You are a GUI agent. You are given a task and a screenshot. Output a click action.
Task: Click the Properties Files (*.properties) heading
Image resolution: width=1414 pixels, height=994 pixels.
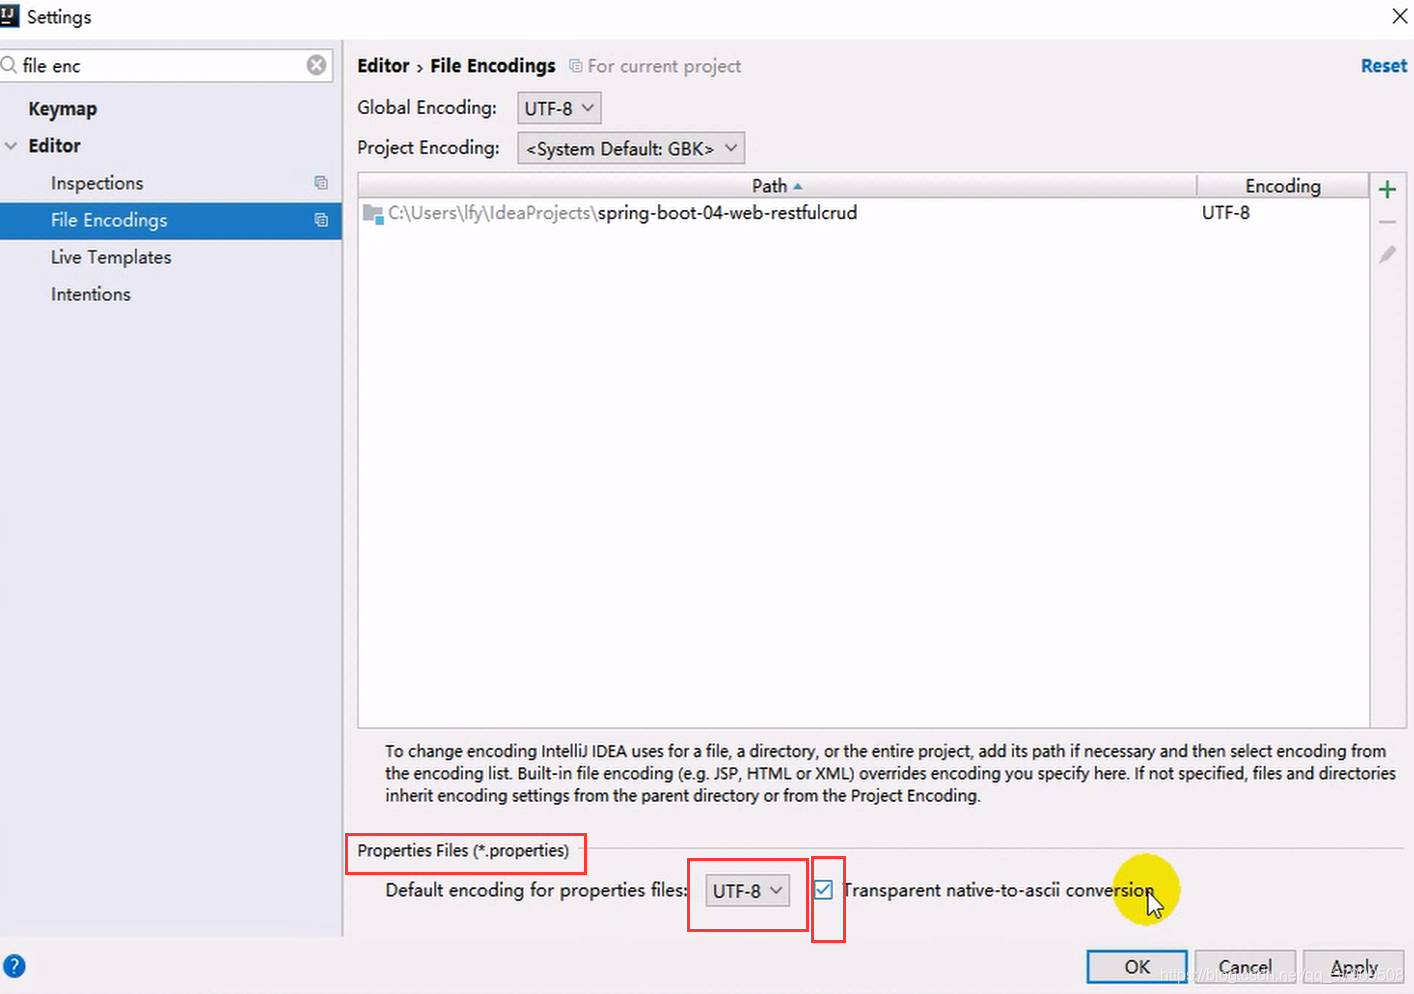(463, 850)
